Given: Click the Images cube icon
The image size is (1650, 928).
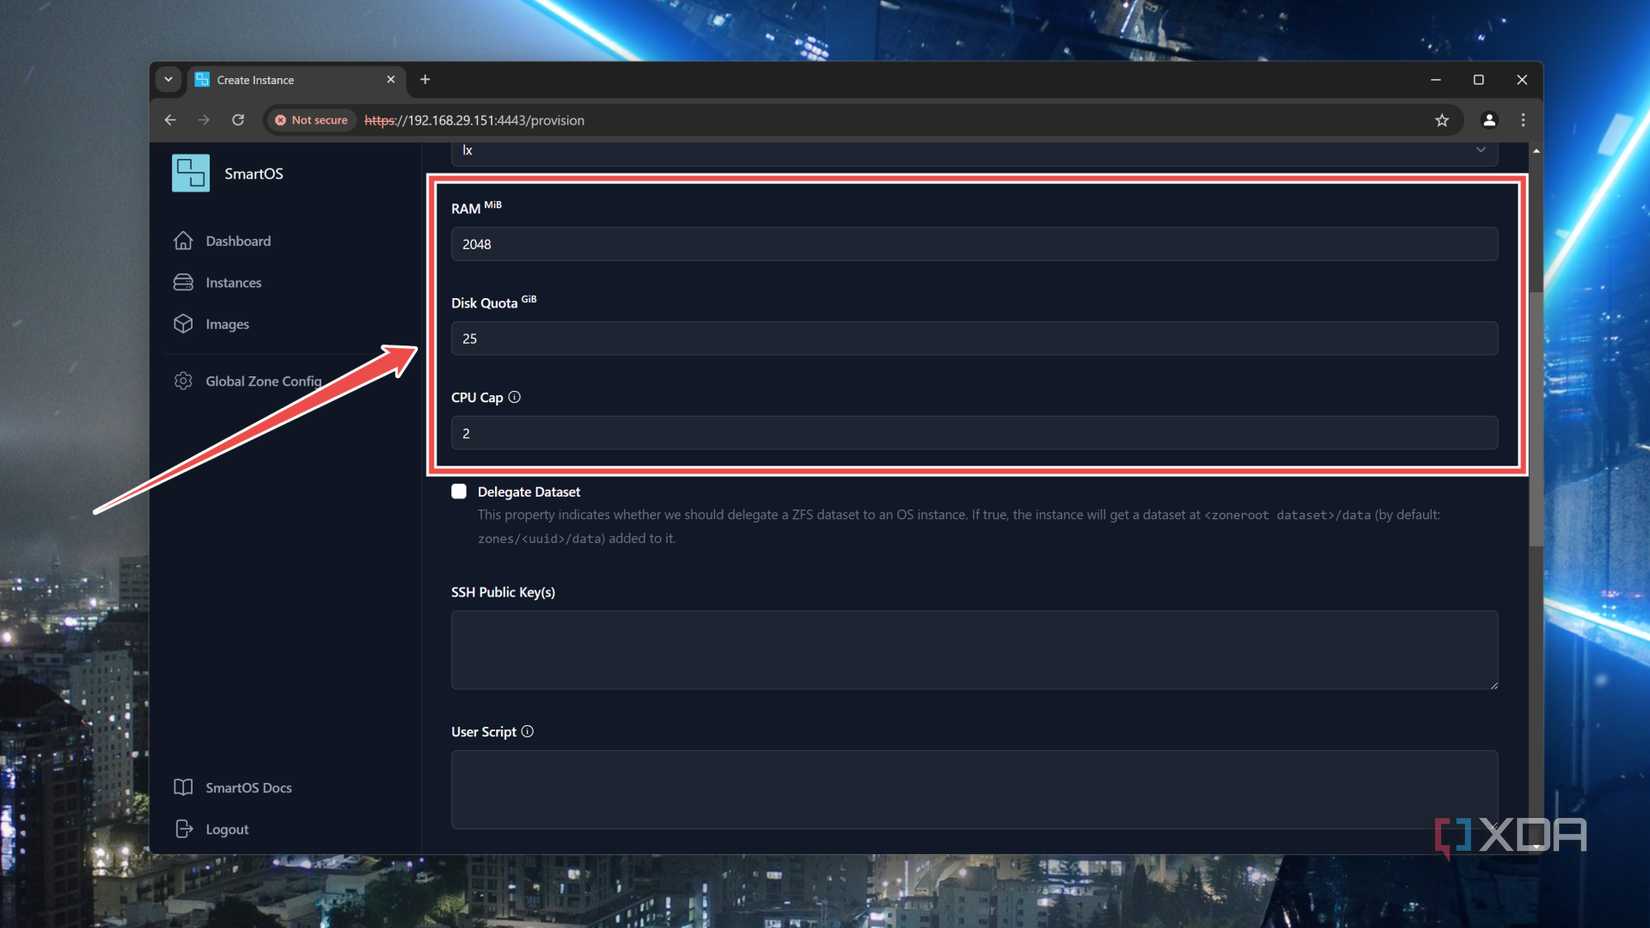Looking at the screenshot, I should point(183,324).
